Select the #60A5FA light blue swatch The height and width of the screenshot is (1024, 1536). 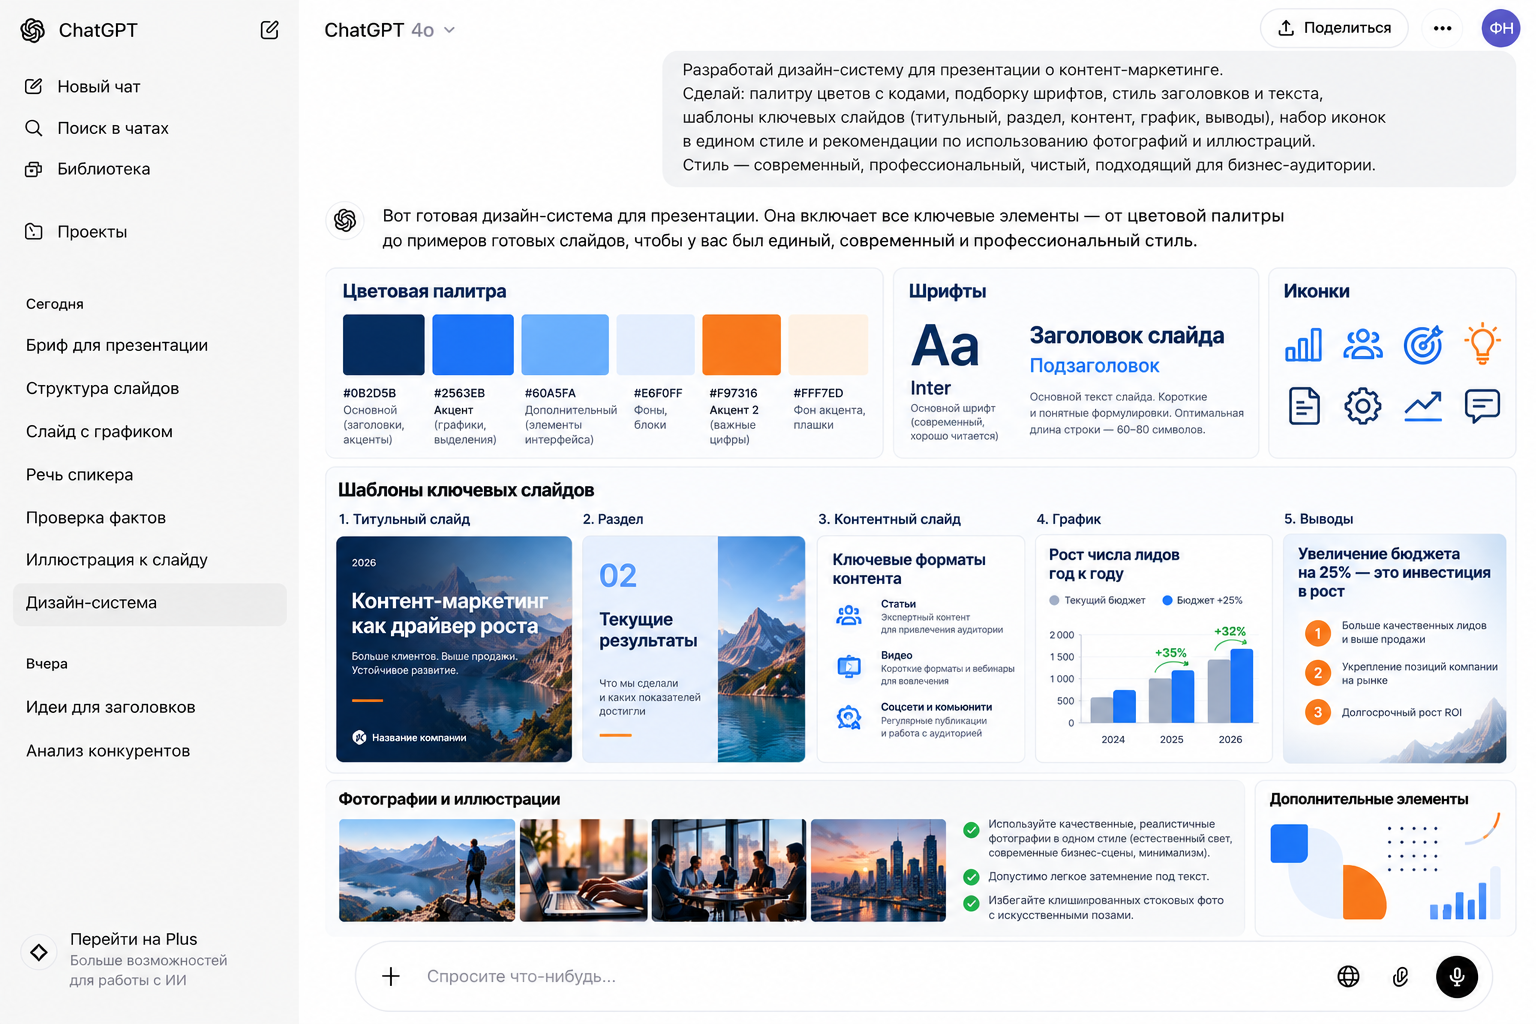(x=565, y=345)
